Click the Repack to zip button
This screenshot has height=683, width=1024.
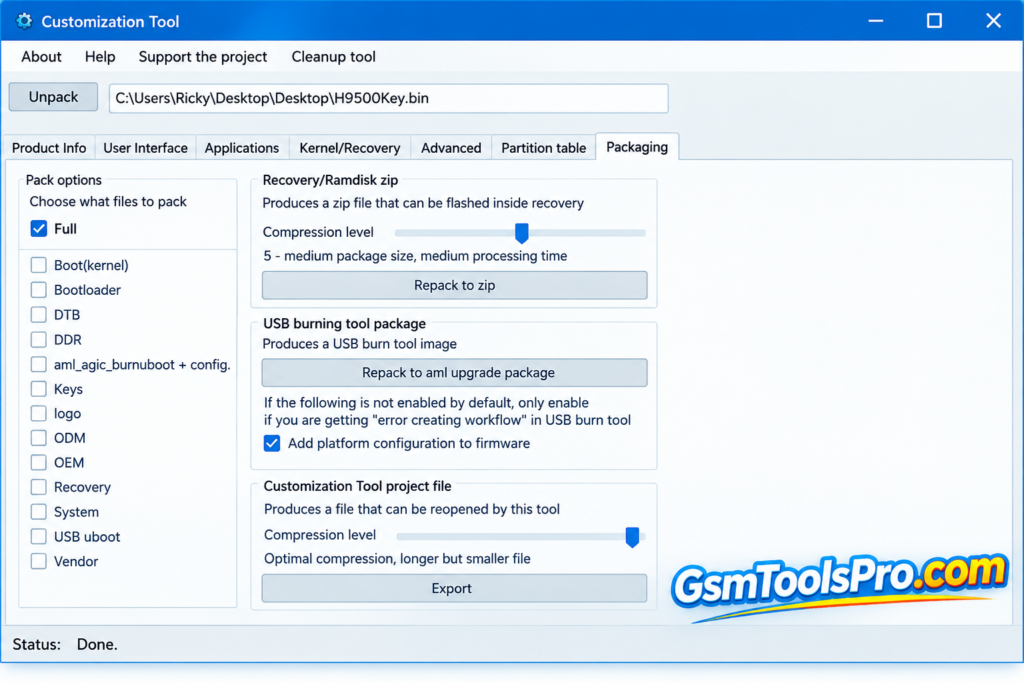coord(455,285)
